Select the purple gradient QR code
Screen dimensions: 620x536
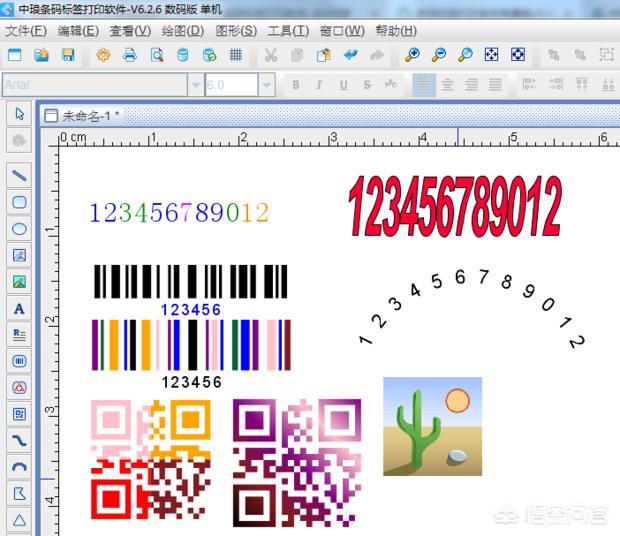pyautogui.click(x=297, y=462)
